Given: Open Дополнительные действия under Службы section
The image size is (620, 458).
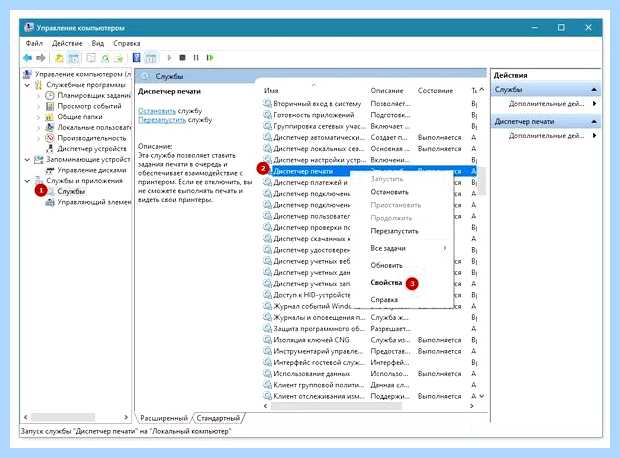Looking at the screenshot, I should pyautogui.click(x=546, y=104).
